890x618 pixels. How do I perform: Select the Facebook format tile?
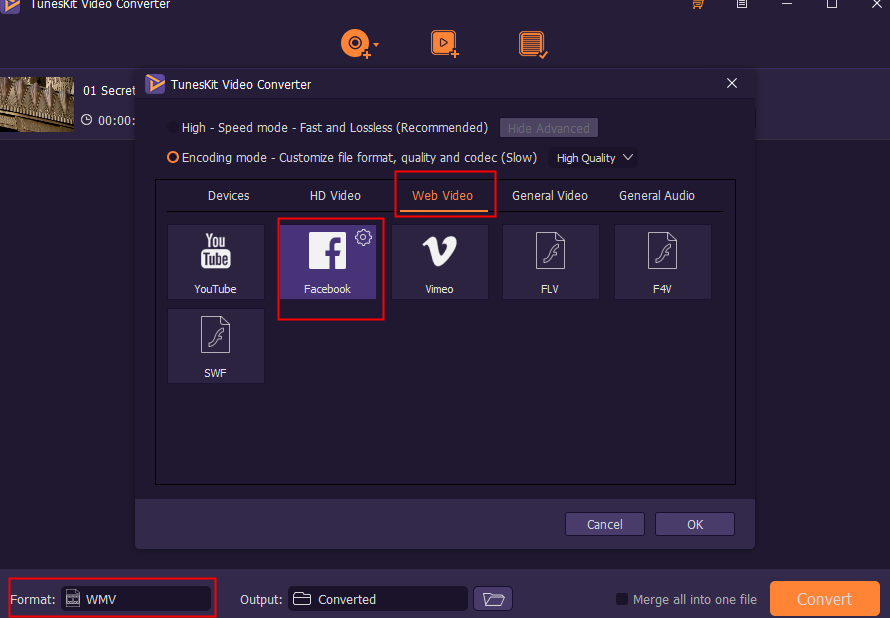[x=328, y=262]
